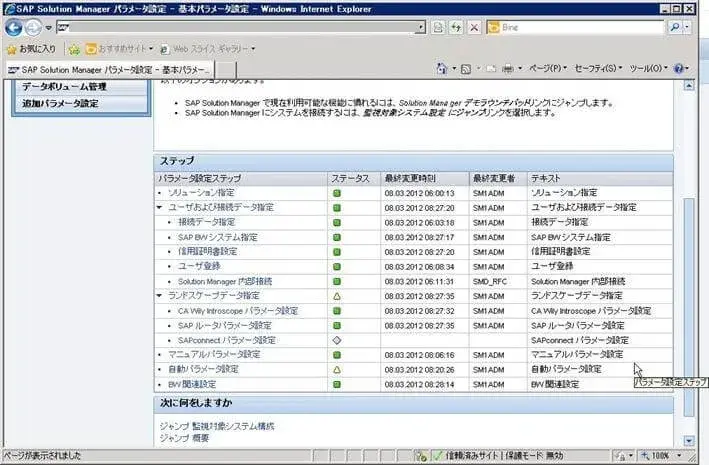
Task: Click the vertical scrollbar thumb
Action: pyautogui.click(x=689, y=308)
